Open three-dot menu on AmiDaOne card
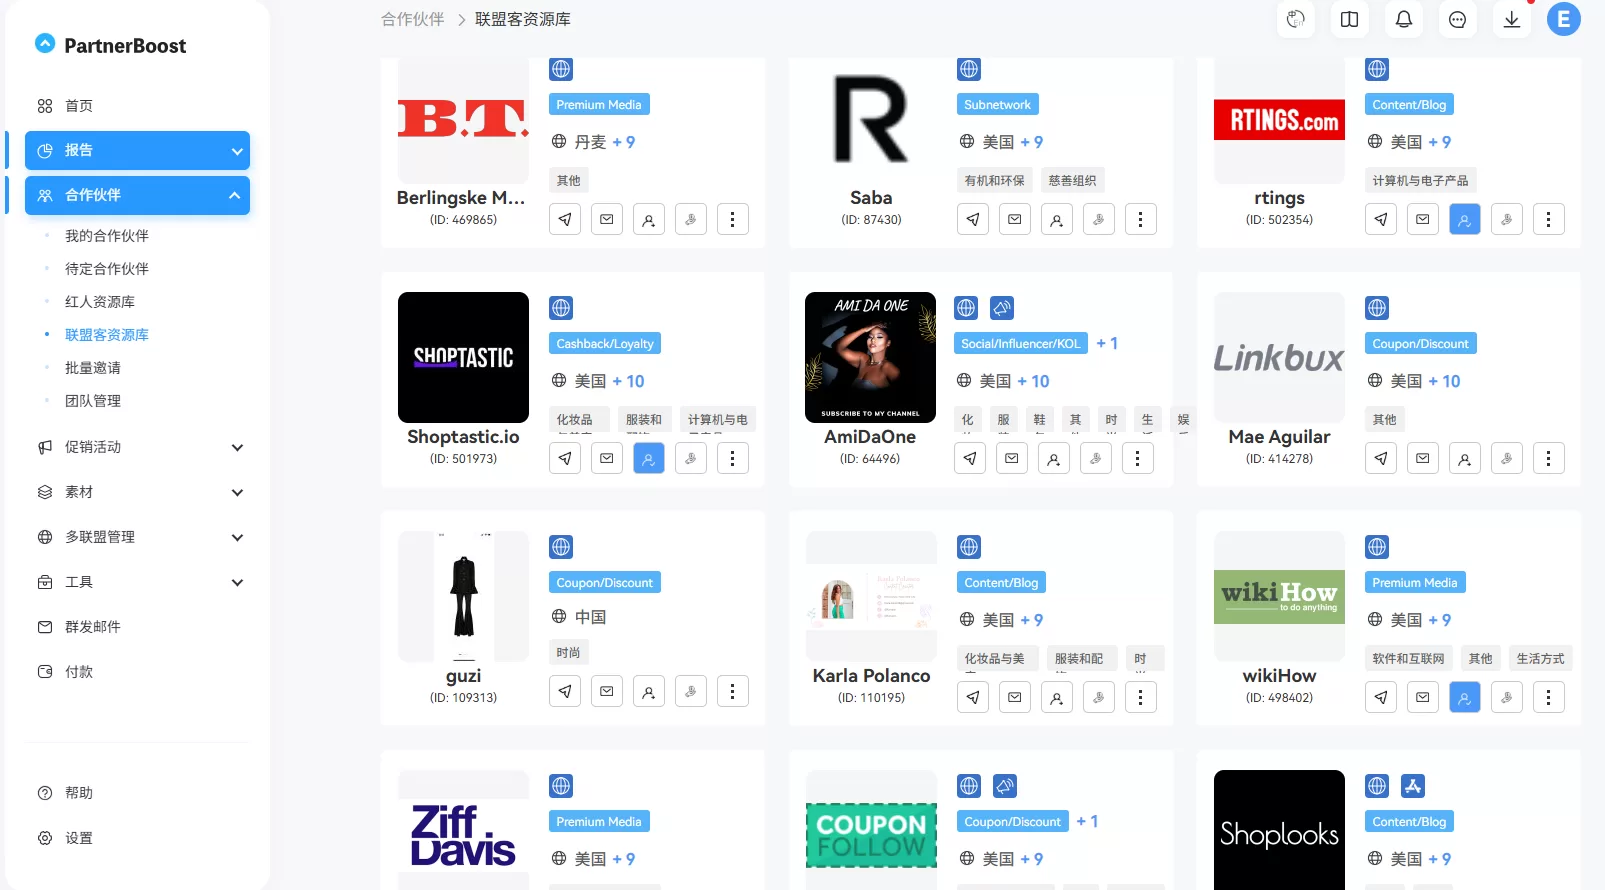Image resolution: width=1605 pixels, height=890 pixels. point(1137,458)
